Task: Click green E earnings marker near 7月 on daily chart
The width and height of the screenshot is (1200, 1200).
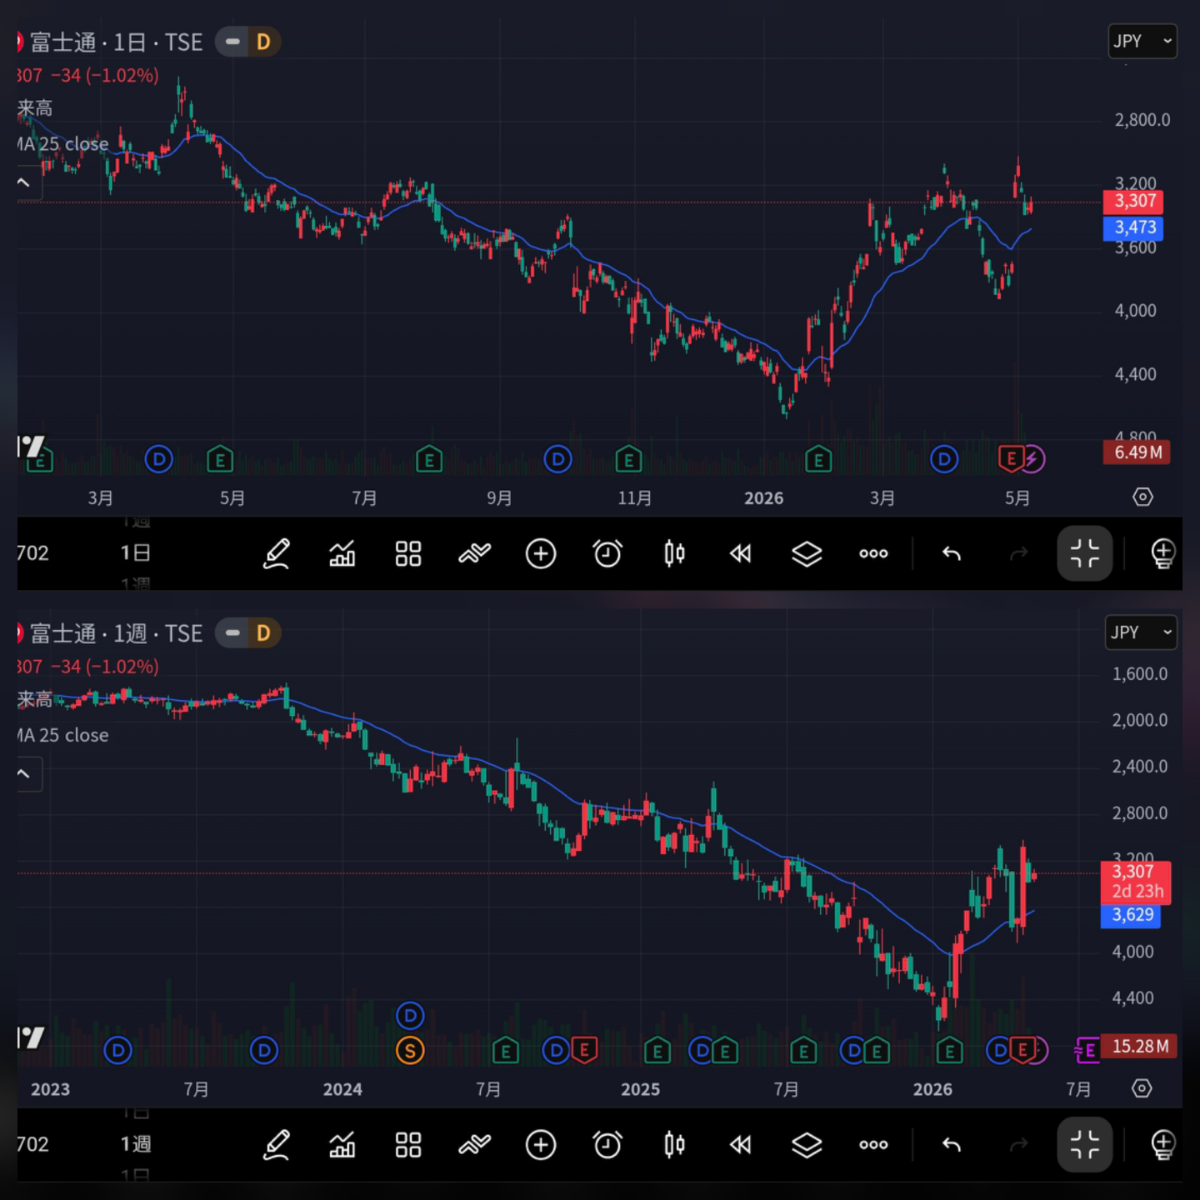Action: click(429, 459)
